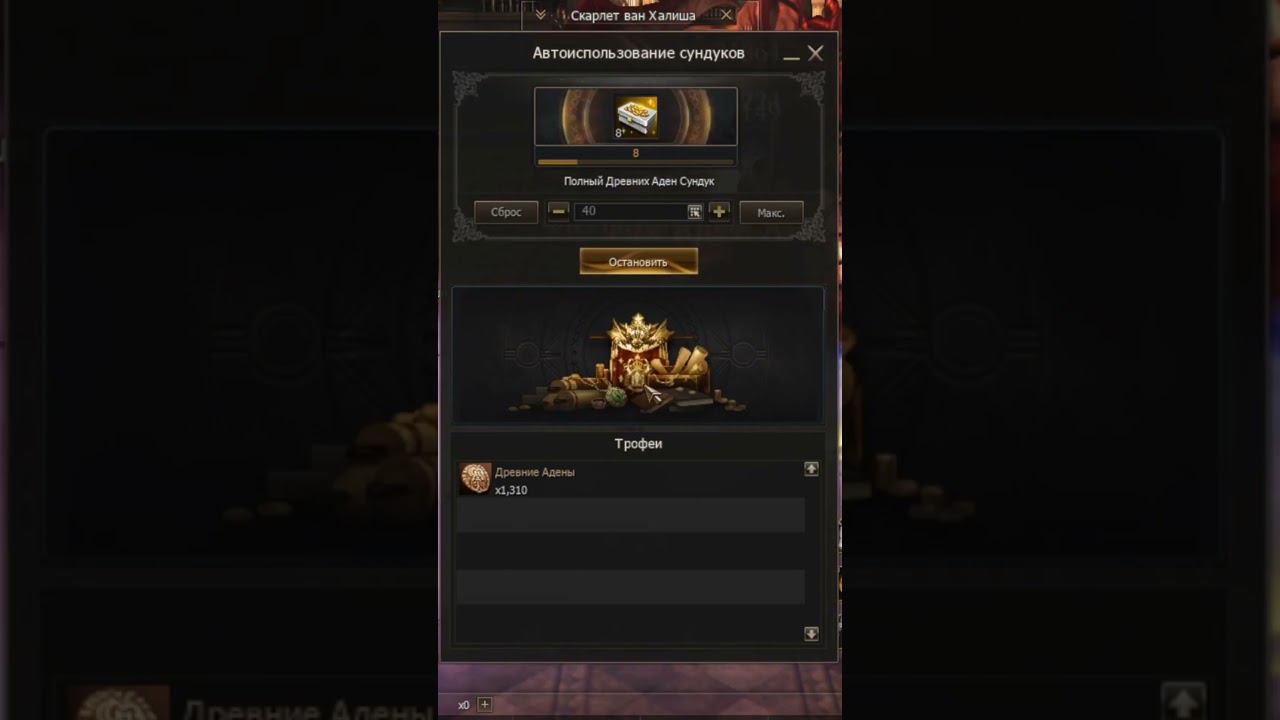Select the Древние Адены x1,310 trophy row
Screen dimensions: 1280x720
click(631, 480)
